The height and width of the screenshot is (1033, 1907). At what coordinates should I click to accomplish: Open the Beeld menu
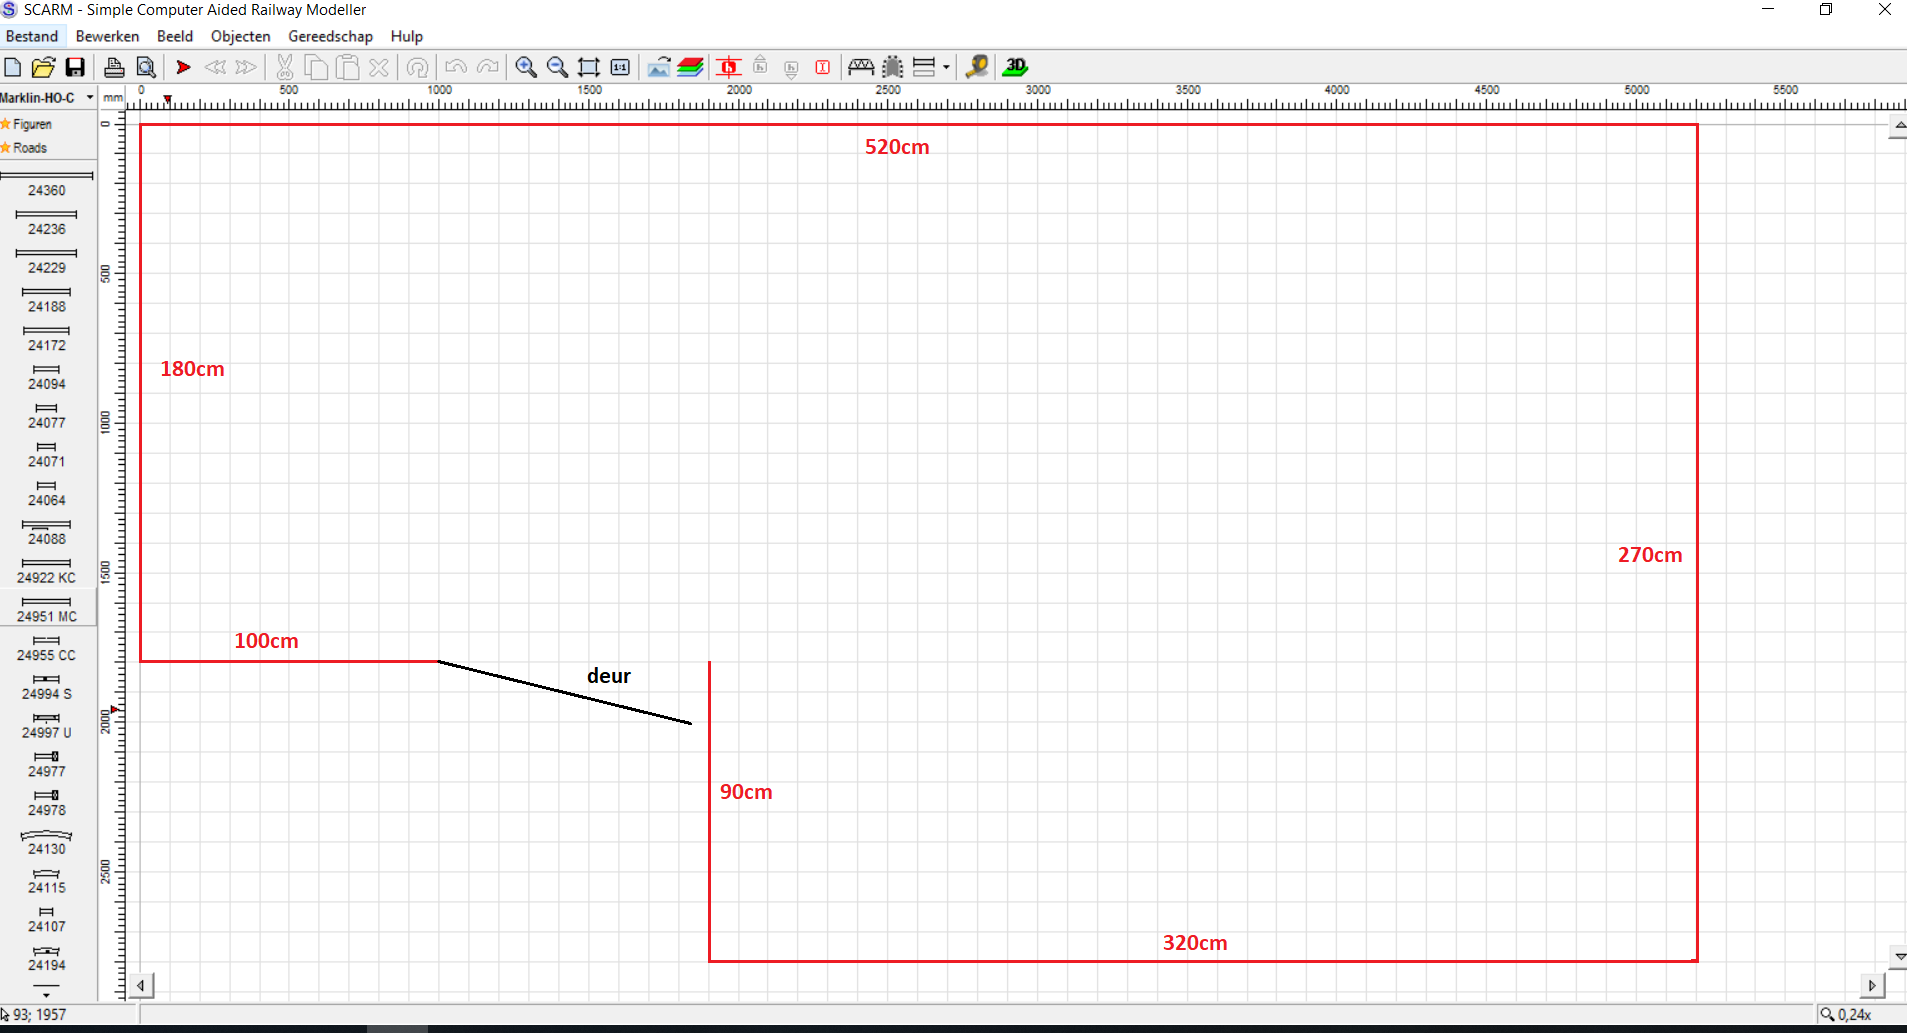(x=175, y=36)
